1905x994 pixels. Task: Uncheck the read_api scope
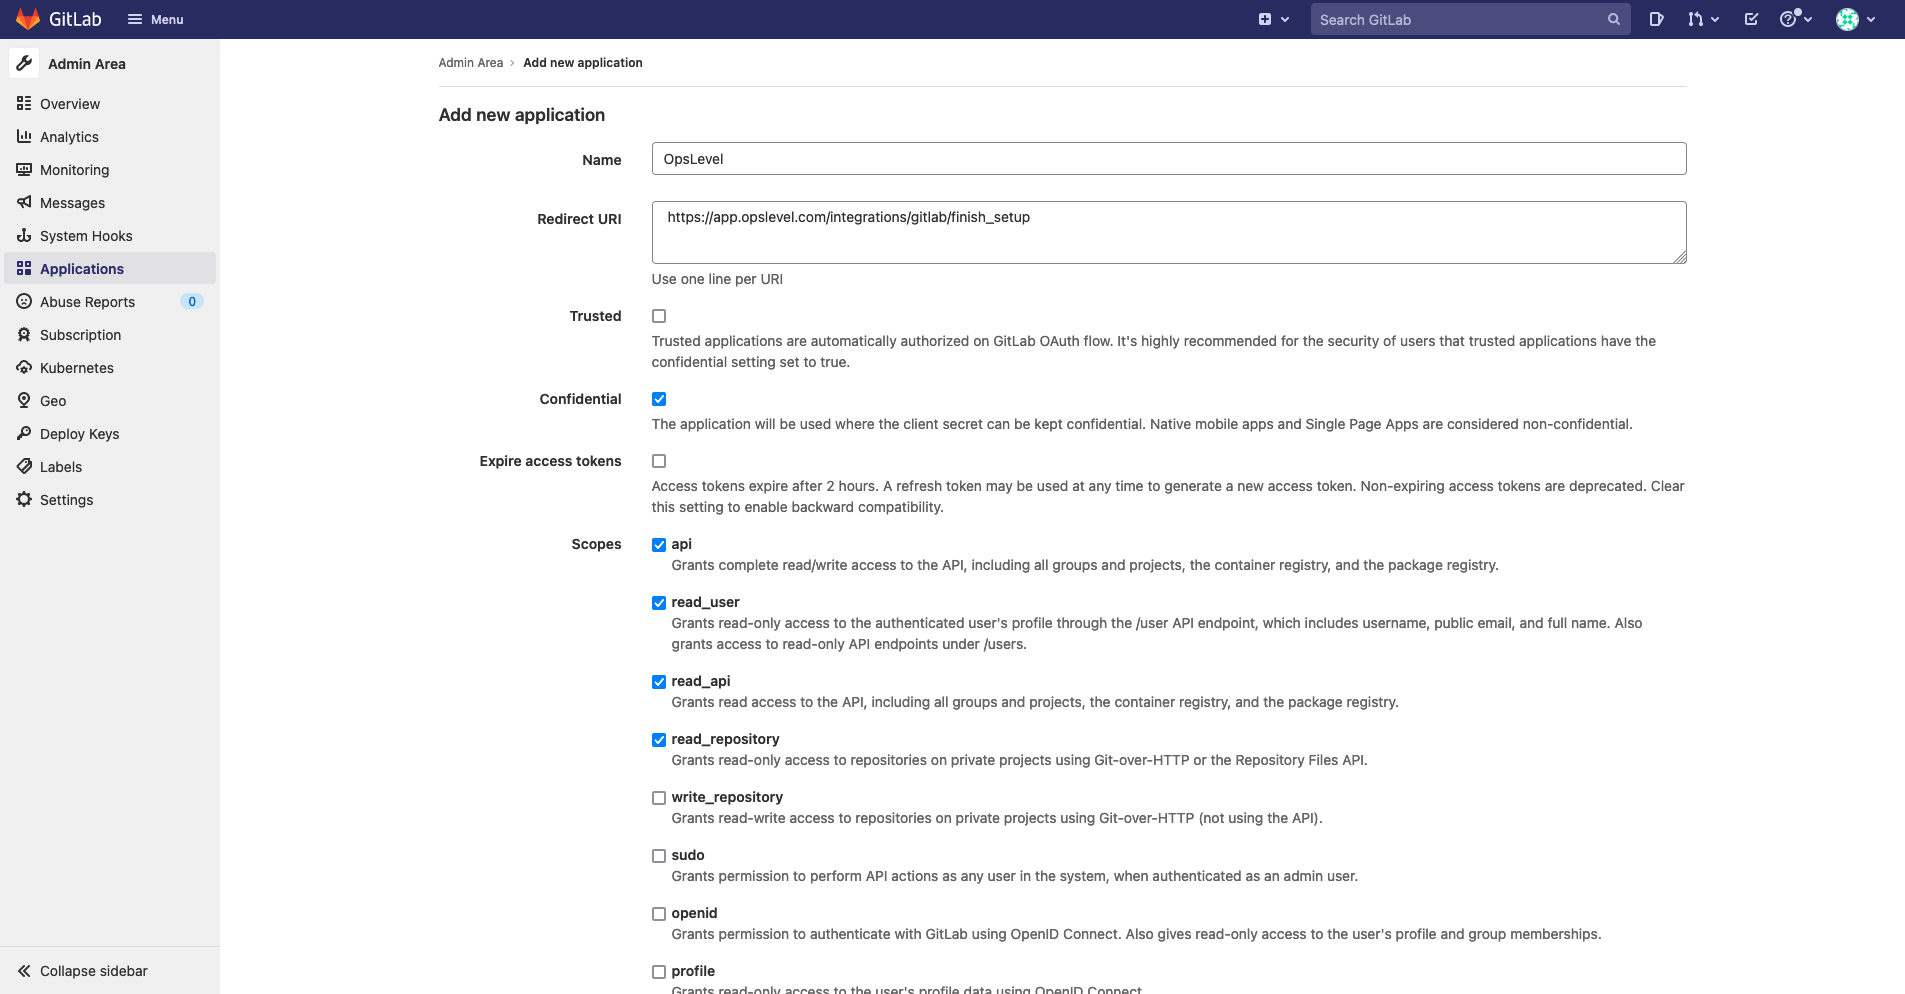[659, 682]
